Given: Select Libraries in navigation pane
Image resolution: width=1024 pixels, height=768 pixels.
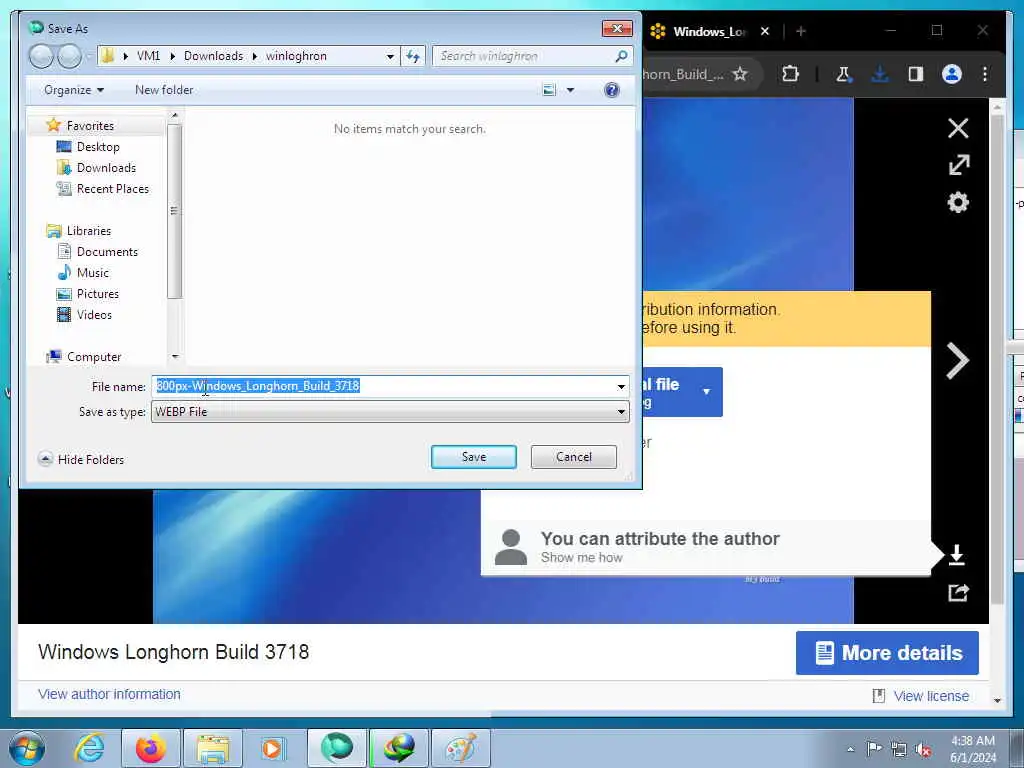Looking at the screenshot, I should 89,231.
